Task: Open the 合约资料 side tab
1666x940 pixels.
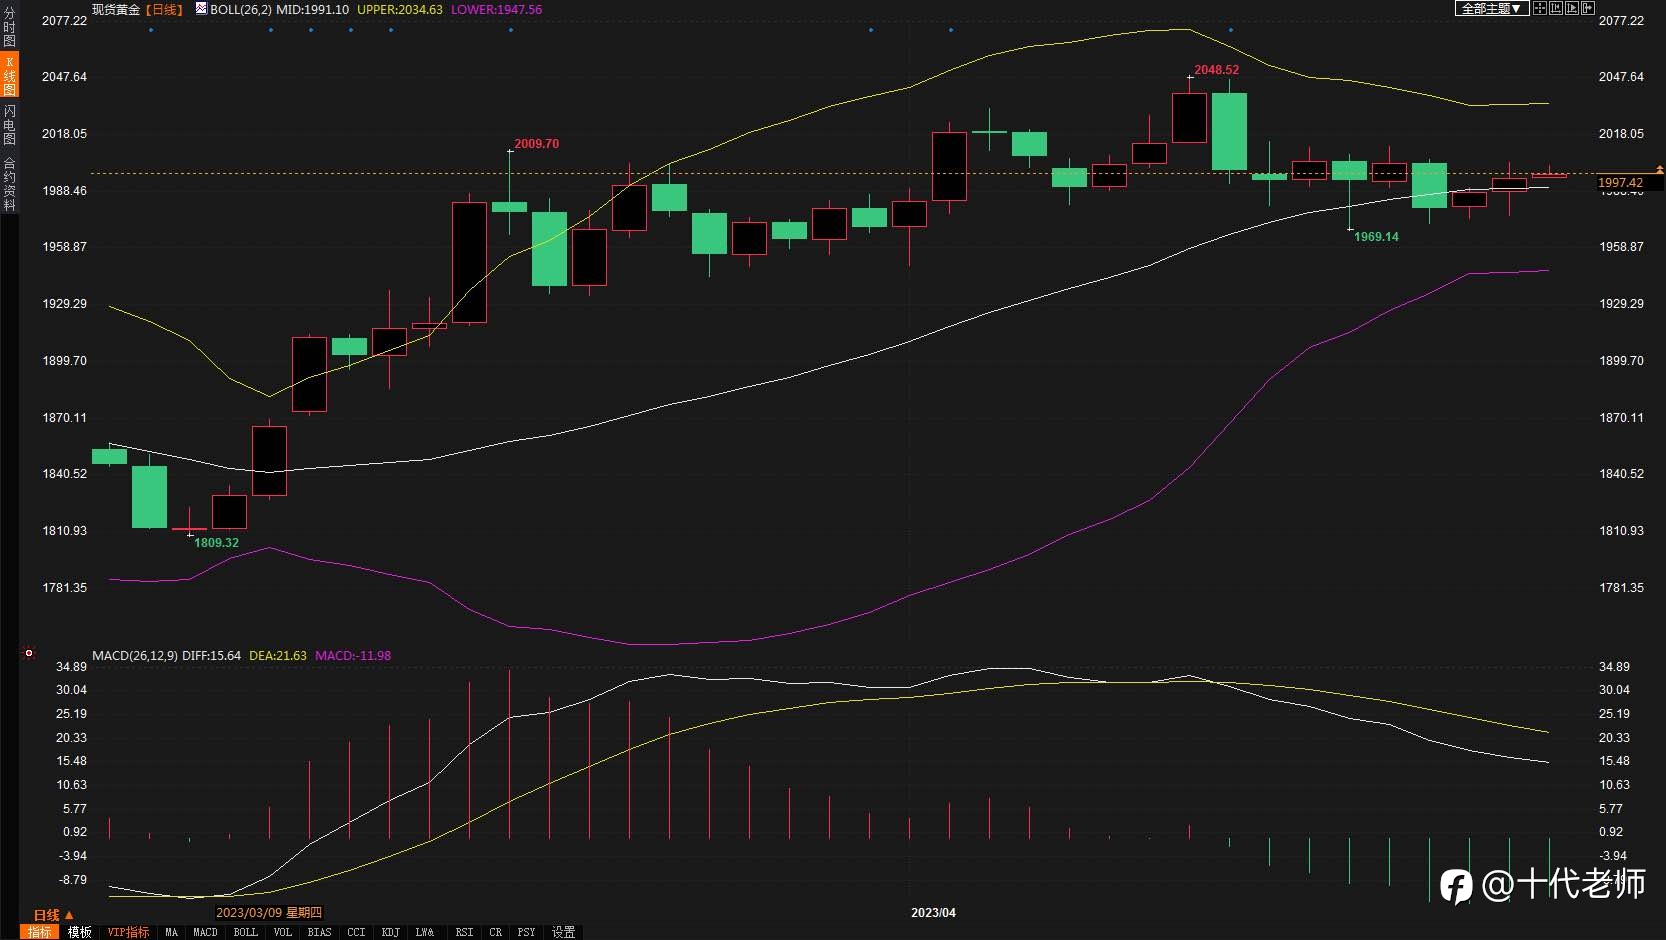Action: pyautogui.click(x=9, y=183)
